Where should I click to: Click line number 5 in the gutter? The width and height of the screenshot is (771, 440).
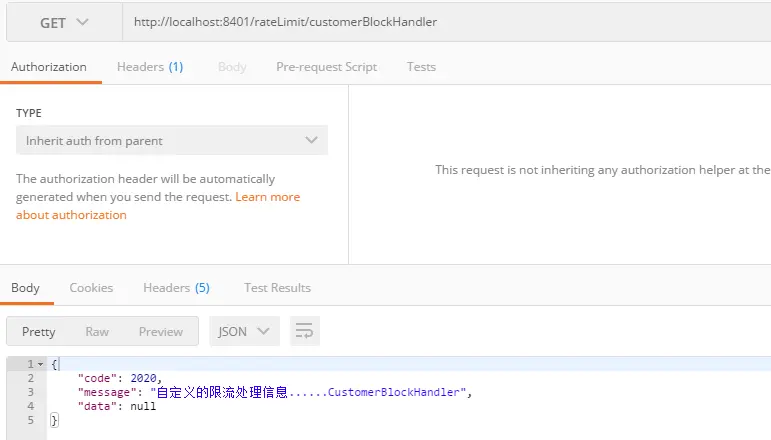[x=30, y=420]
